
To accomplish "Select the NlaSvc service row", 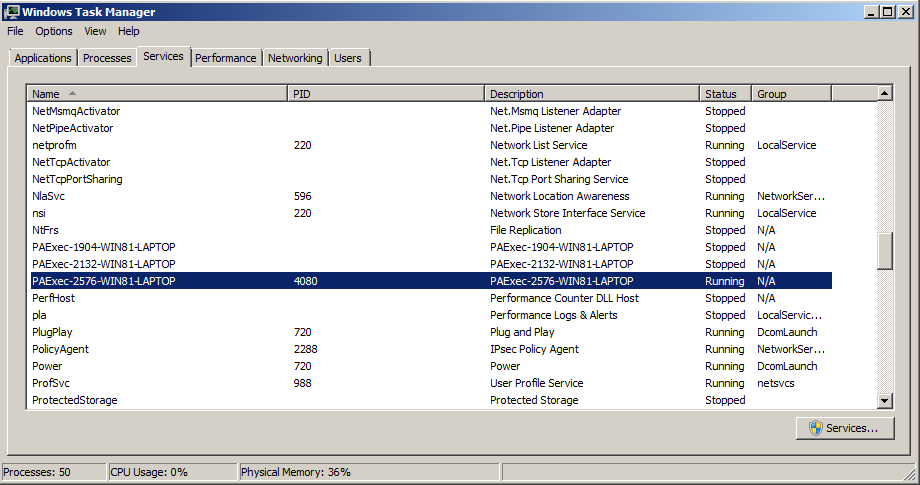I will pyautogui.click(x=431, y=196).
